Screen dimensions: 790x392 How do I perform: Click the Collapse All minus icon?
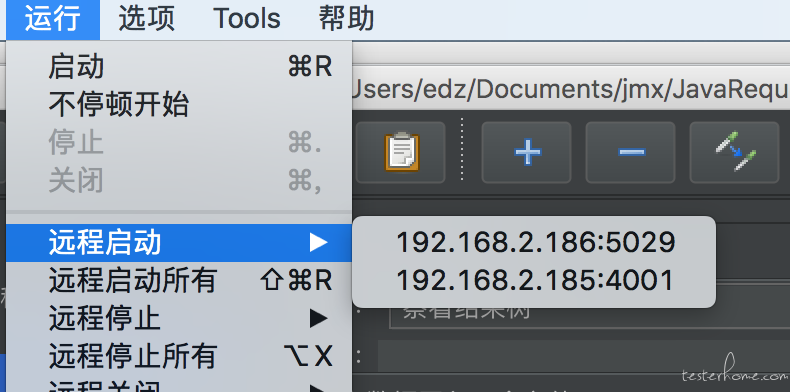point(631,152)
